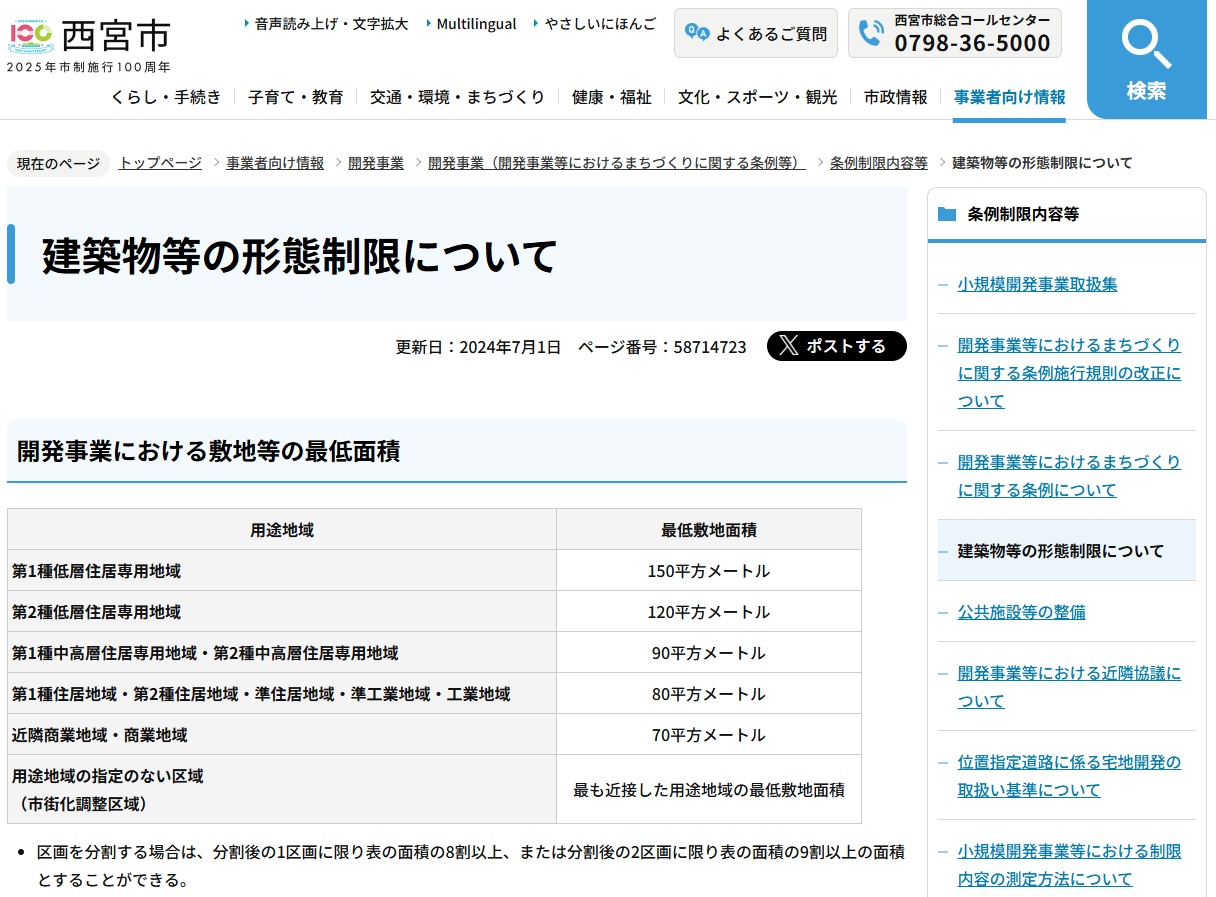The height and width of the screenshot is (897, 1216).
Task: Open 交通・環境・まちづくり menu
Action: coord(457,97)
